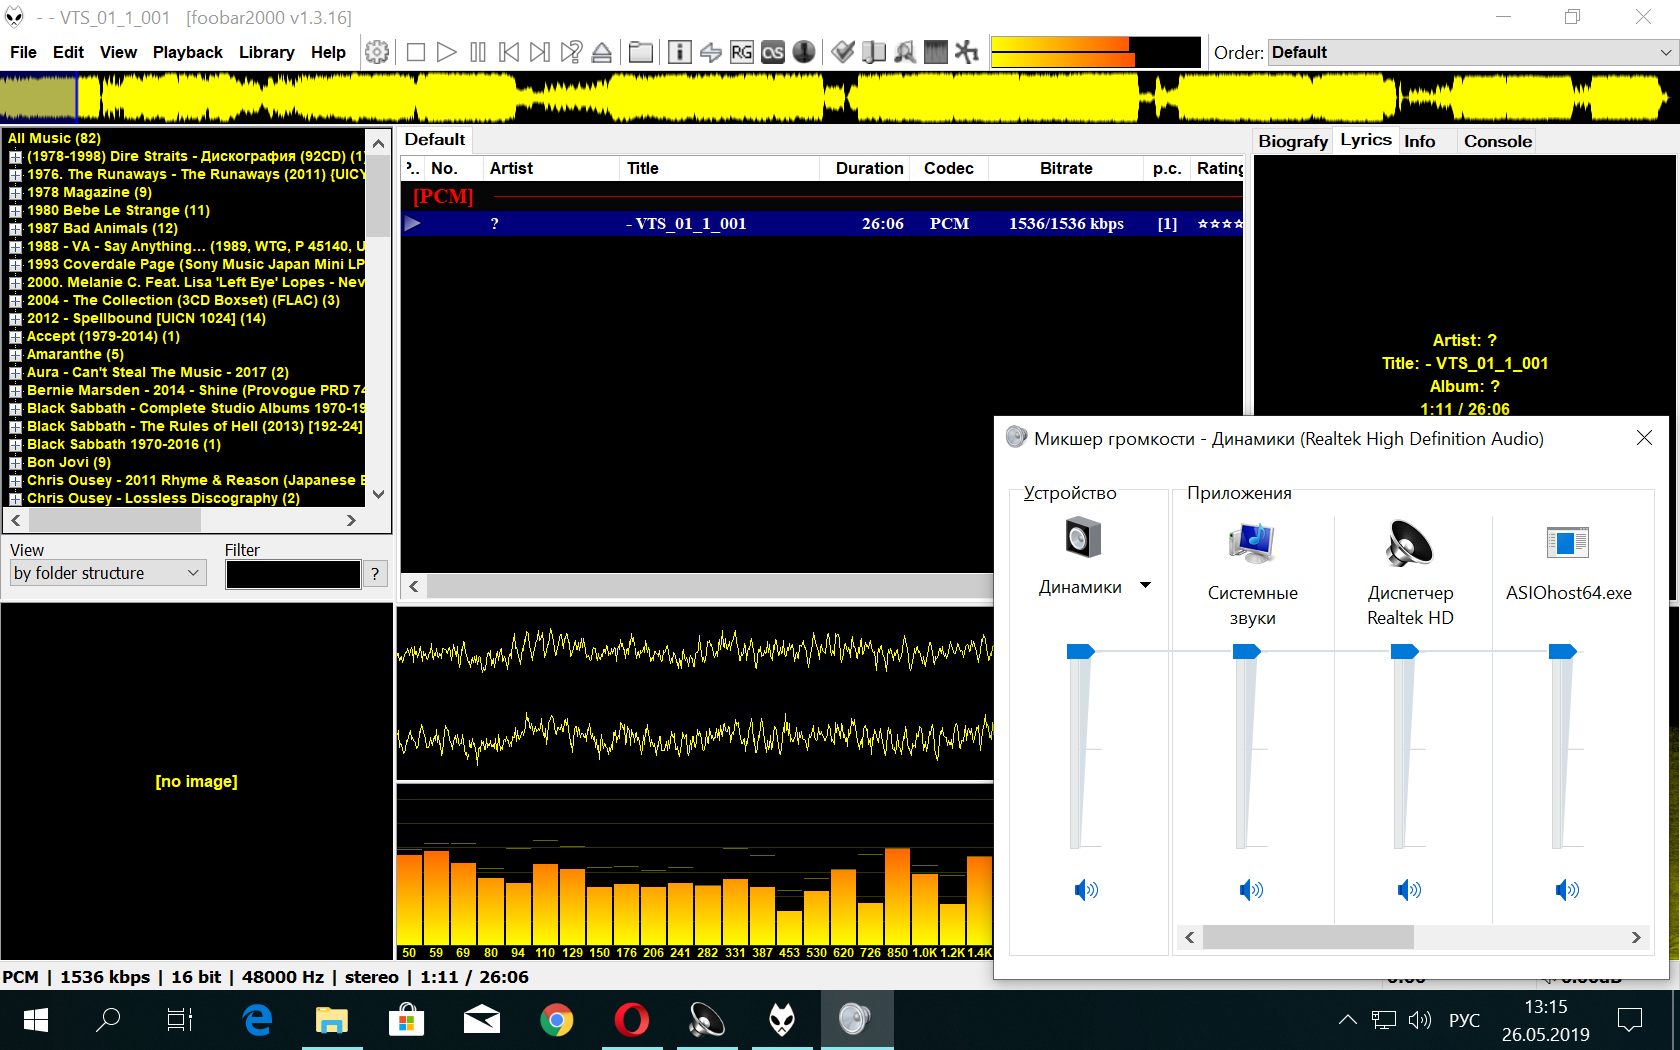The height and width of the screenshot is (1050, 1680).
Task: Open the preferences gear icon
Action: (x=377, y=52)
